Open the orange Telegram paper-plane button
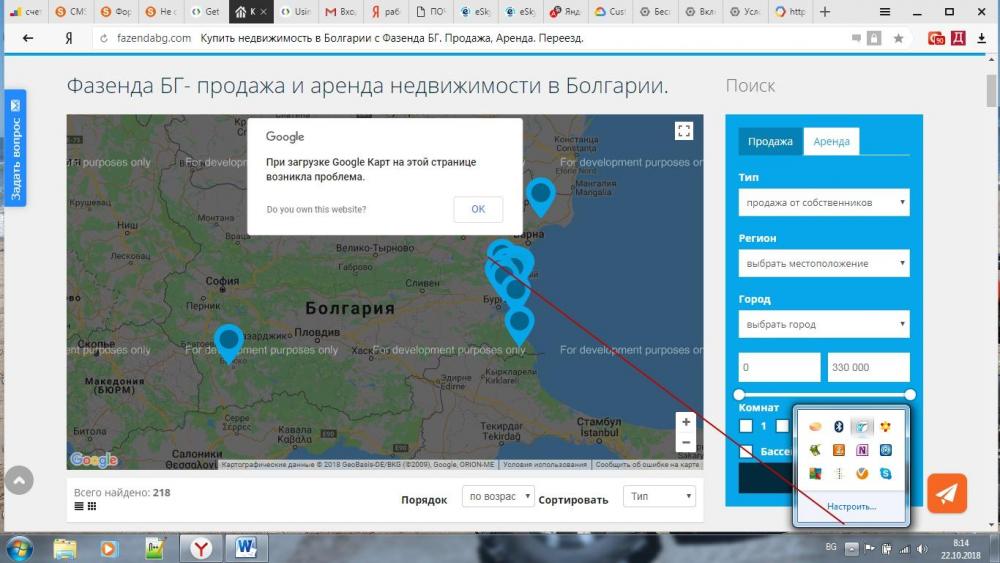Viewport: 1000px width, 563px height. pyautogui.click(x=947, y=493)
